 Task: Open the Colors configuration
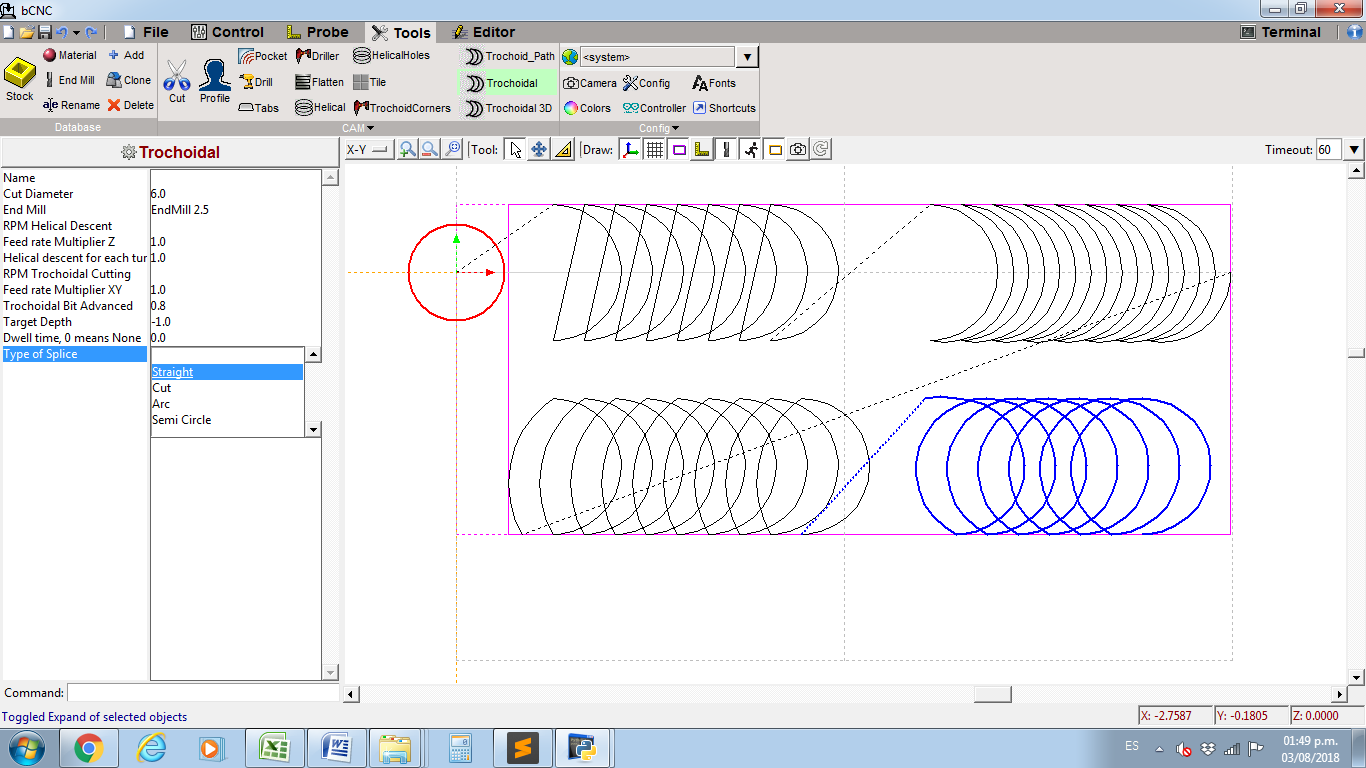coord(586,108)
